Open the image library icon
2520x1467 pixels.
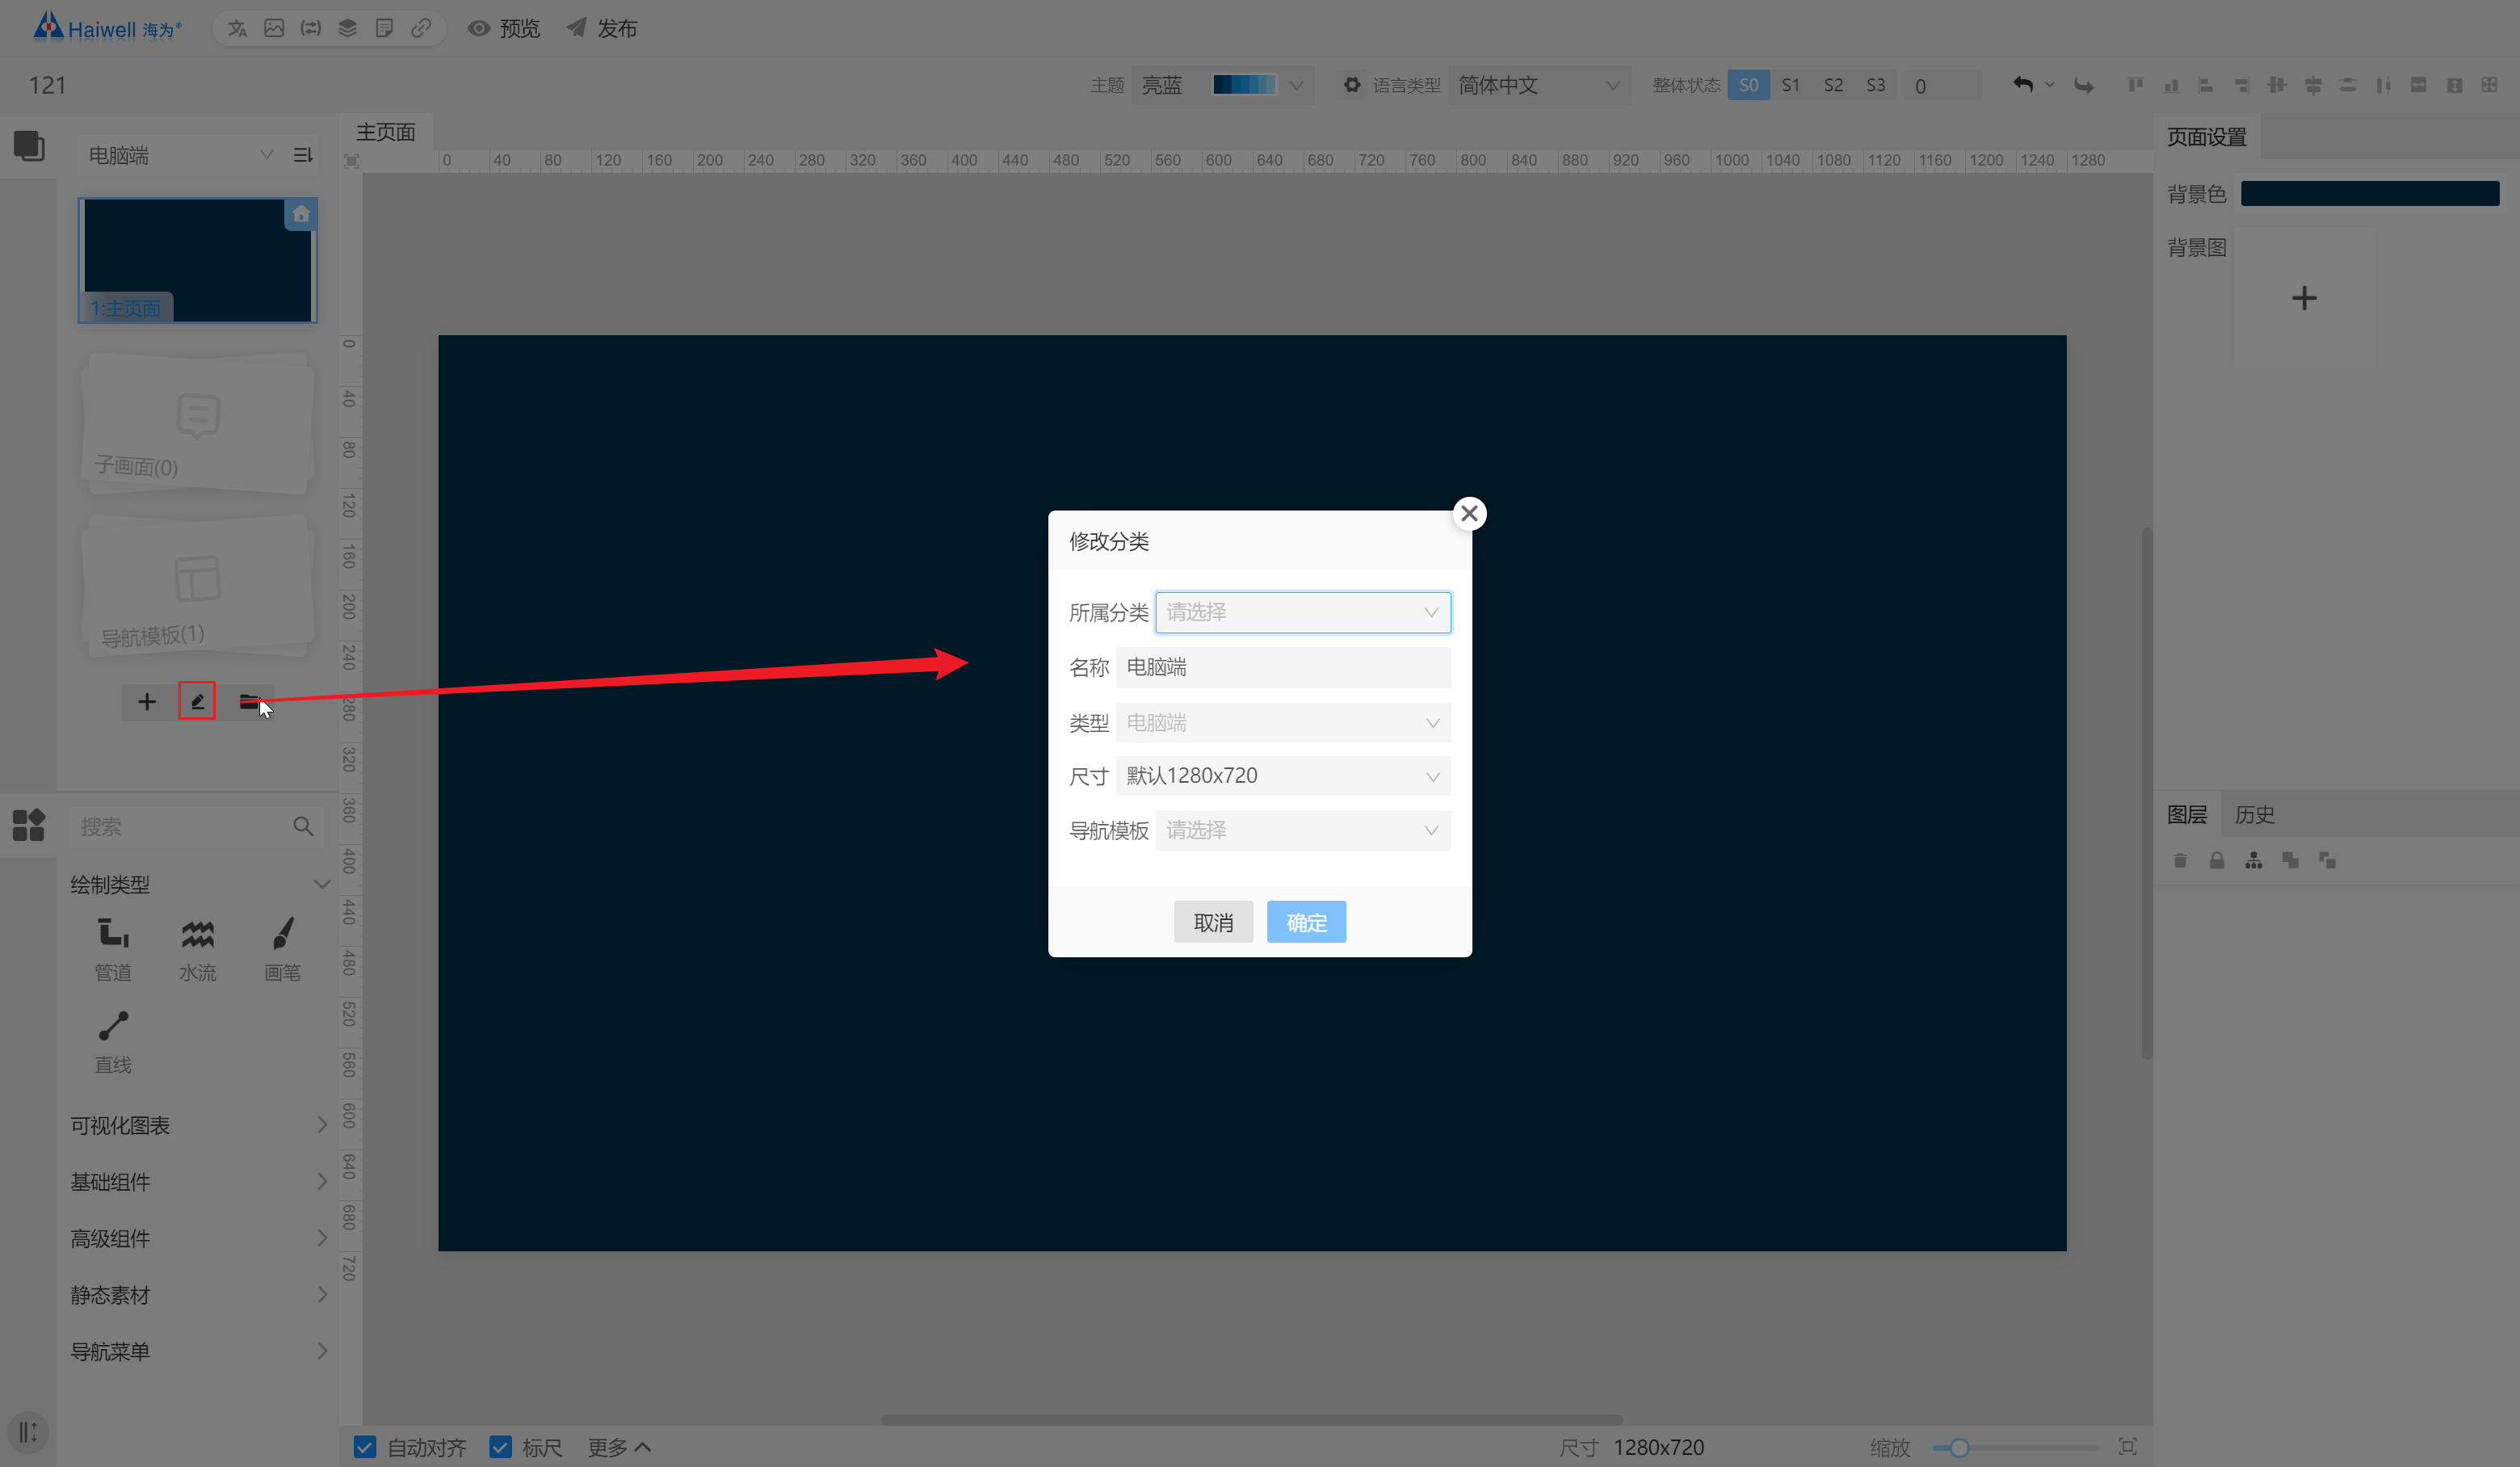(x=274, y=28)
